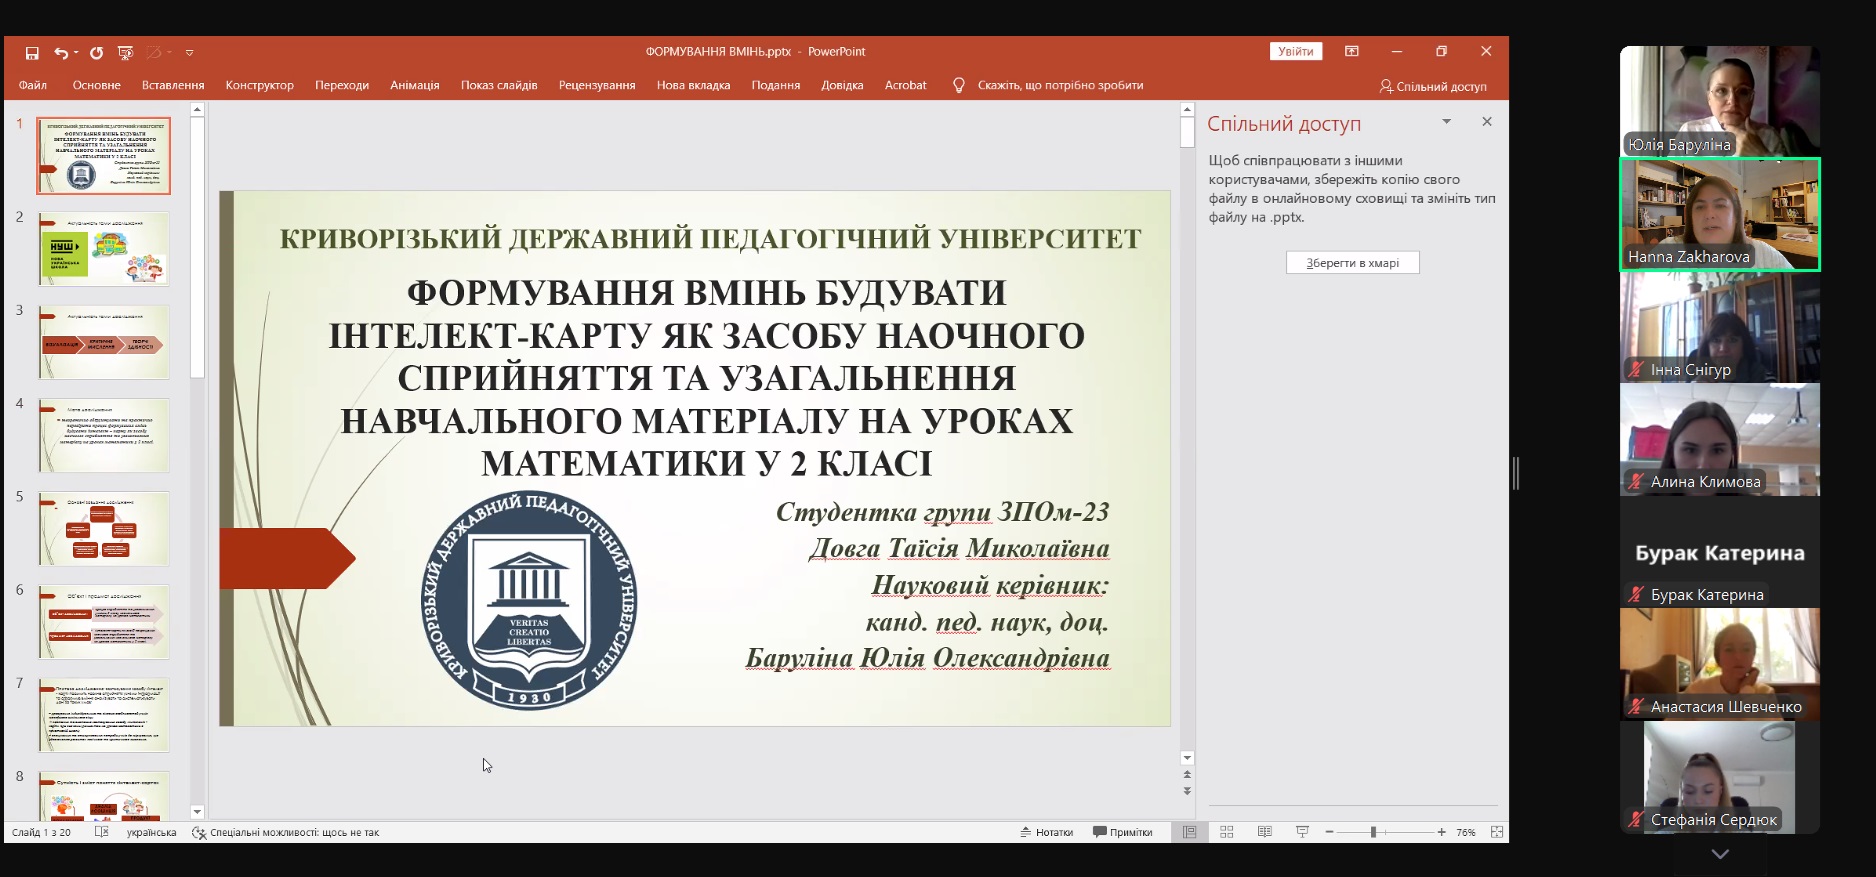Undo the last action
The width and height of the screenshot is (1876, 877).
tap(61, 53)
